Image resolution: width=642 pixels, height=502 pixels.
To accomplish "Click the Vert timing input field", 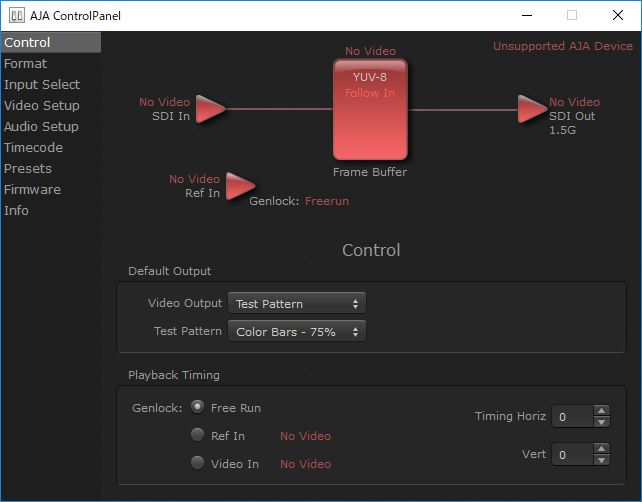I will click(x=573, y=455).
